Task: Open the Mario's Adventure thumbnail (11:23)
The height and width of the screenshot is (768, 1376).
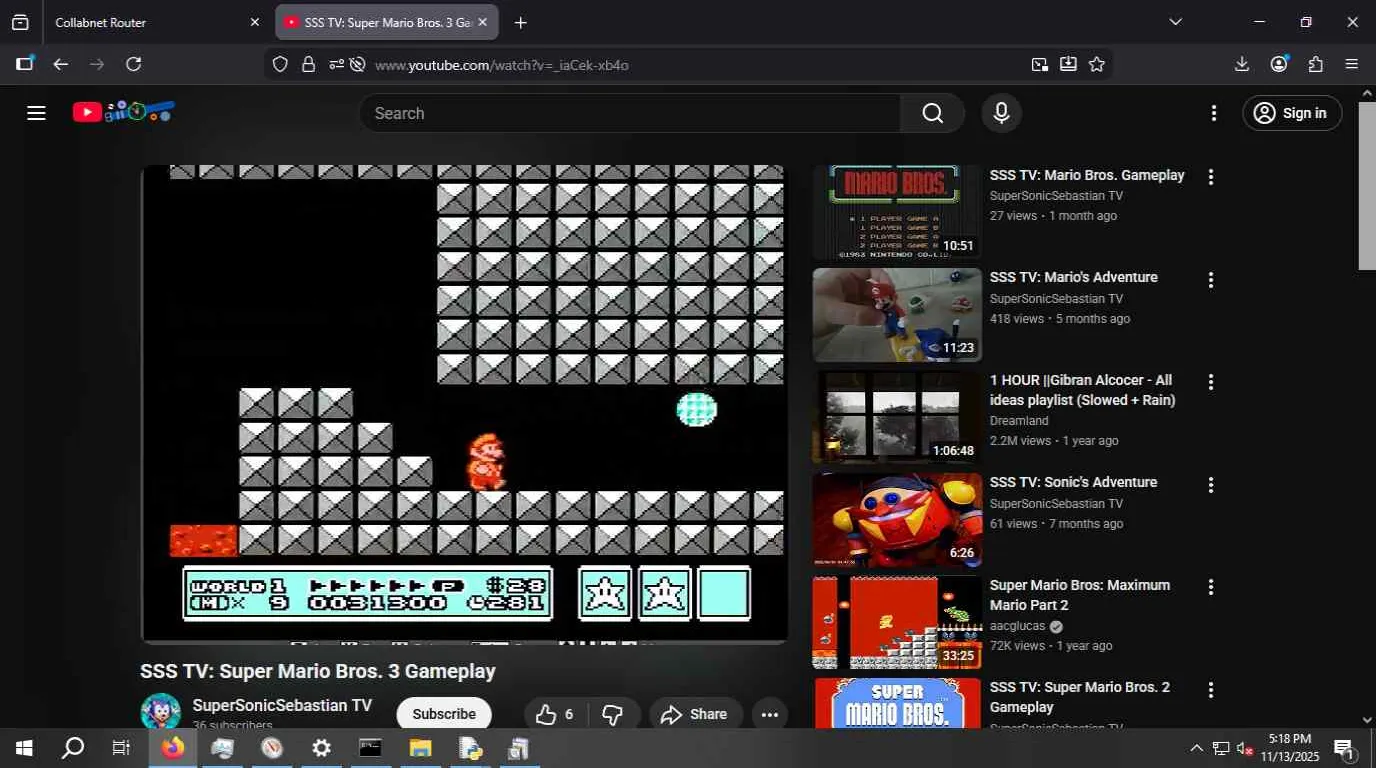Action: (897, 315)
